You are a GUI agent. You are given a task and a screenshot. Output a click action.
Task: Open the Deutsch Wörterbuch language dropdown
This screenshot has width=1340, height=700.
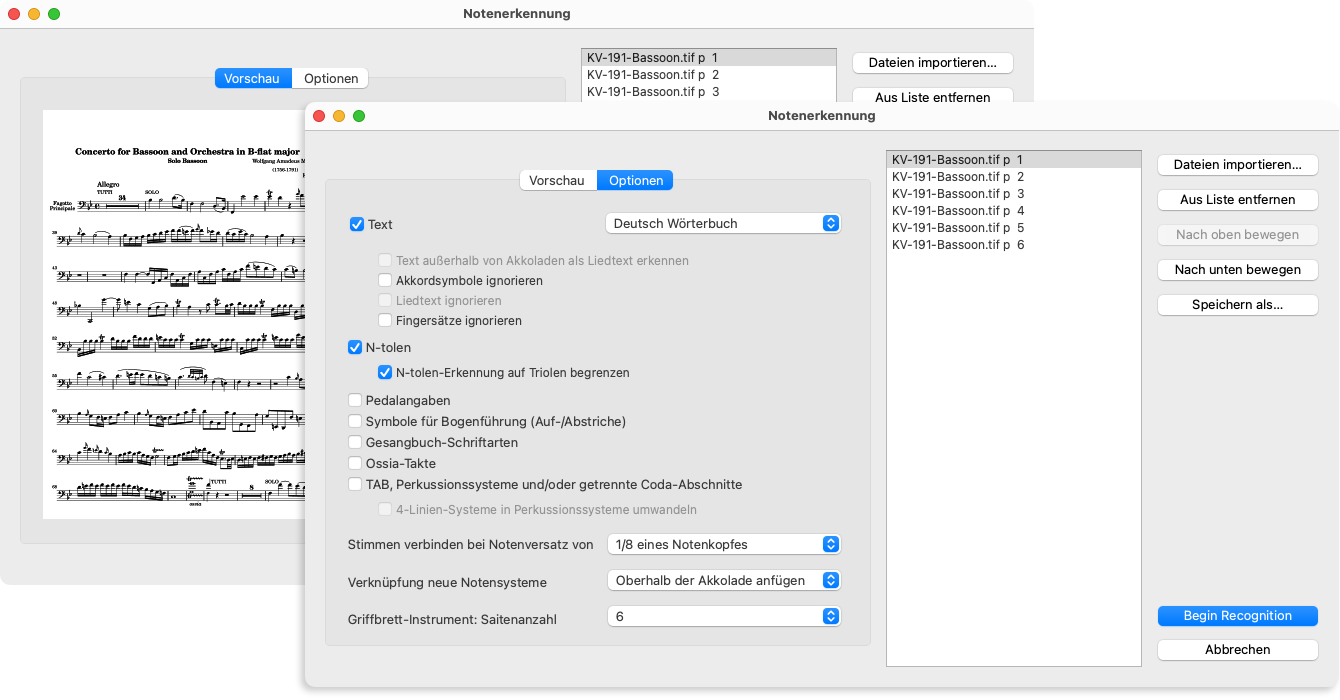(724, 224)
